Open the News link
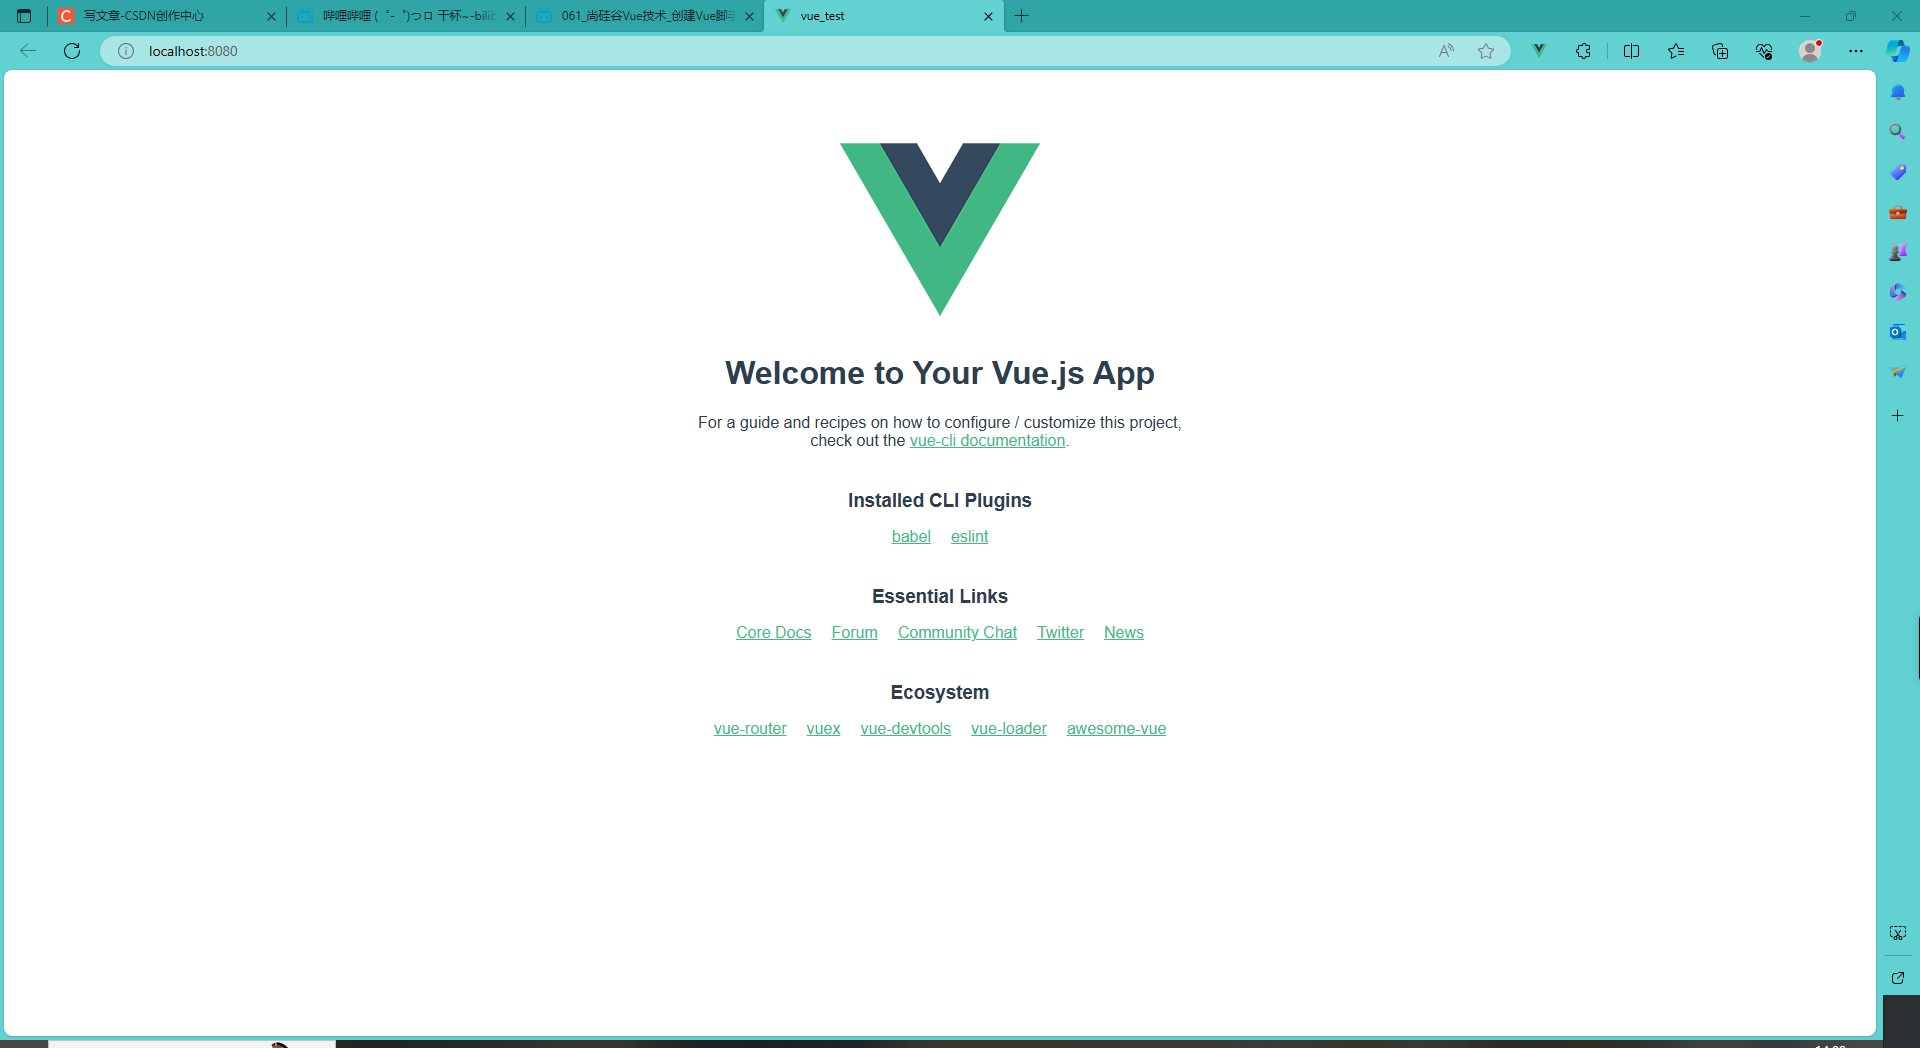Viewport: 1920px width, 1048px height. 1124,633
